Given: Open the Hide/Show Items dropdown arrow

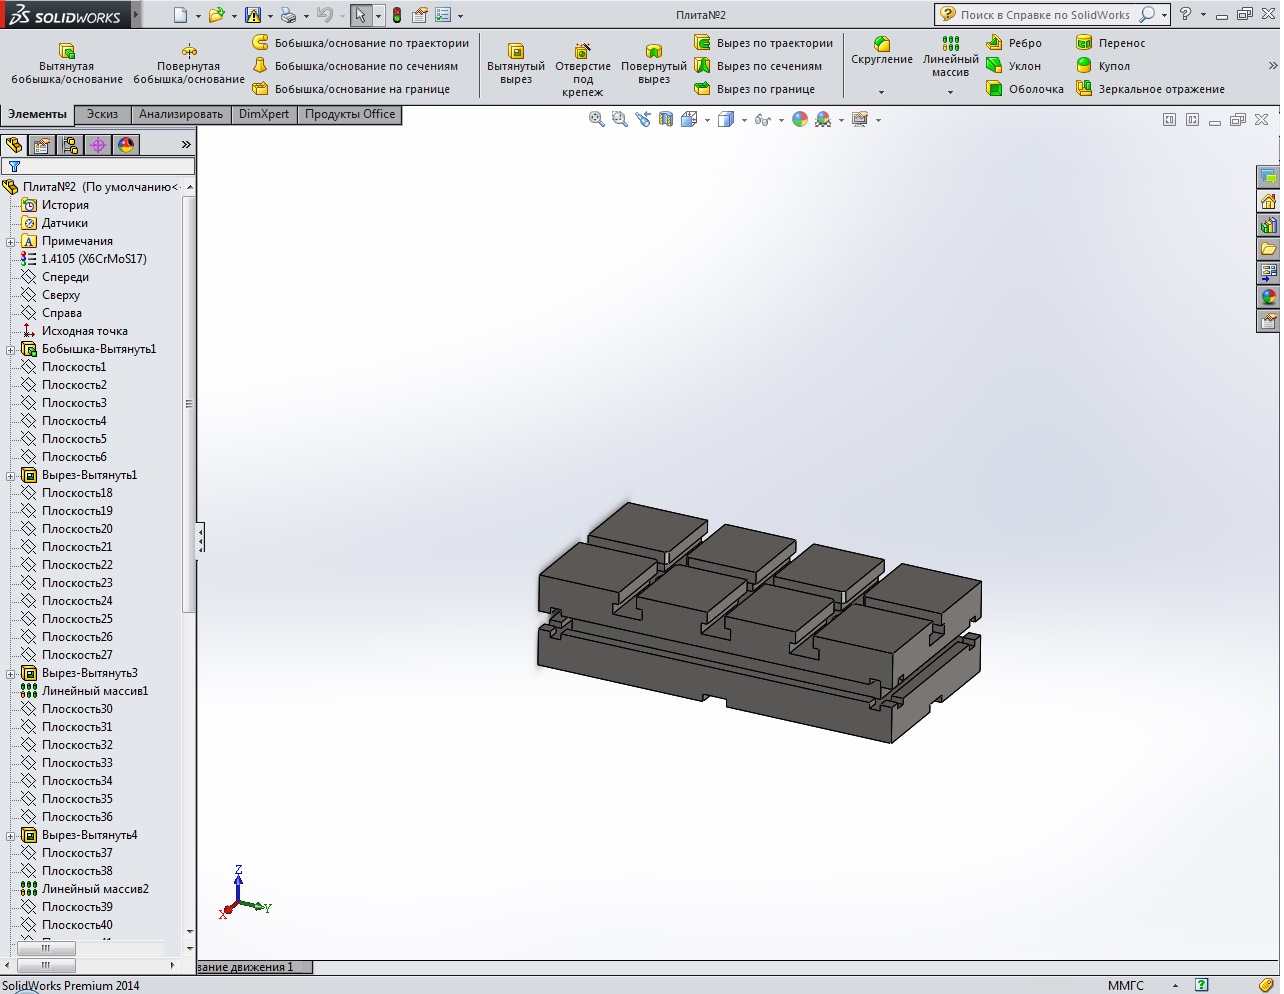Looking at the screenshot, I should (781, 120).
